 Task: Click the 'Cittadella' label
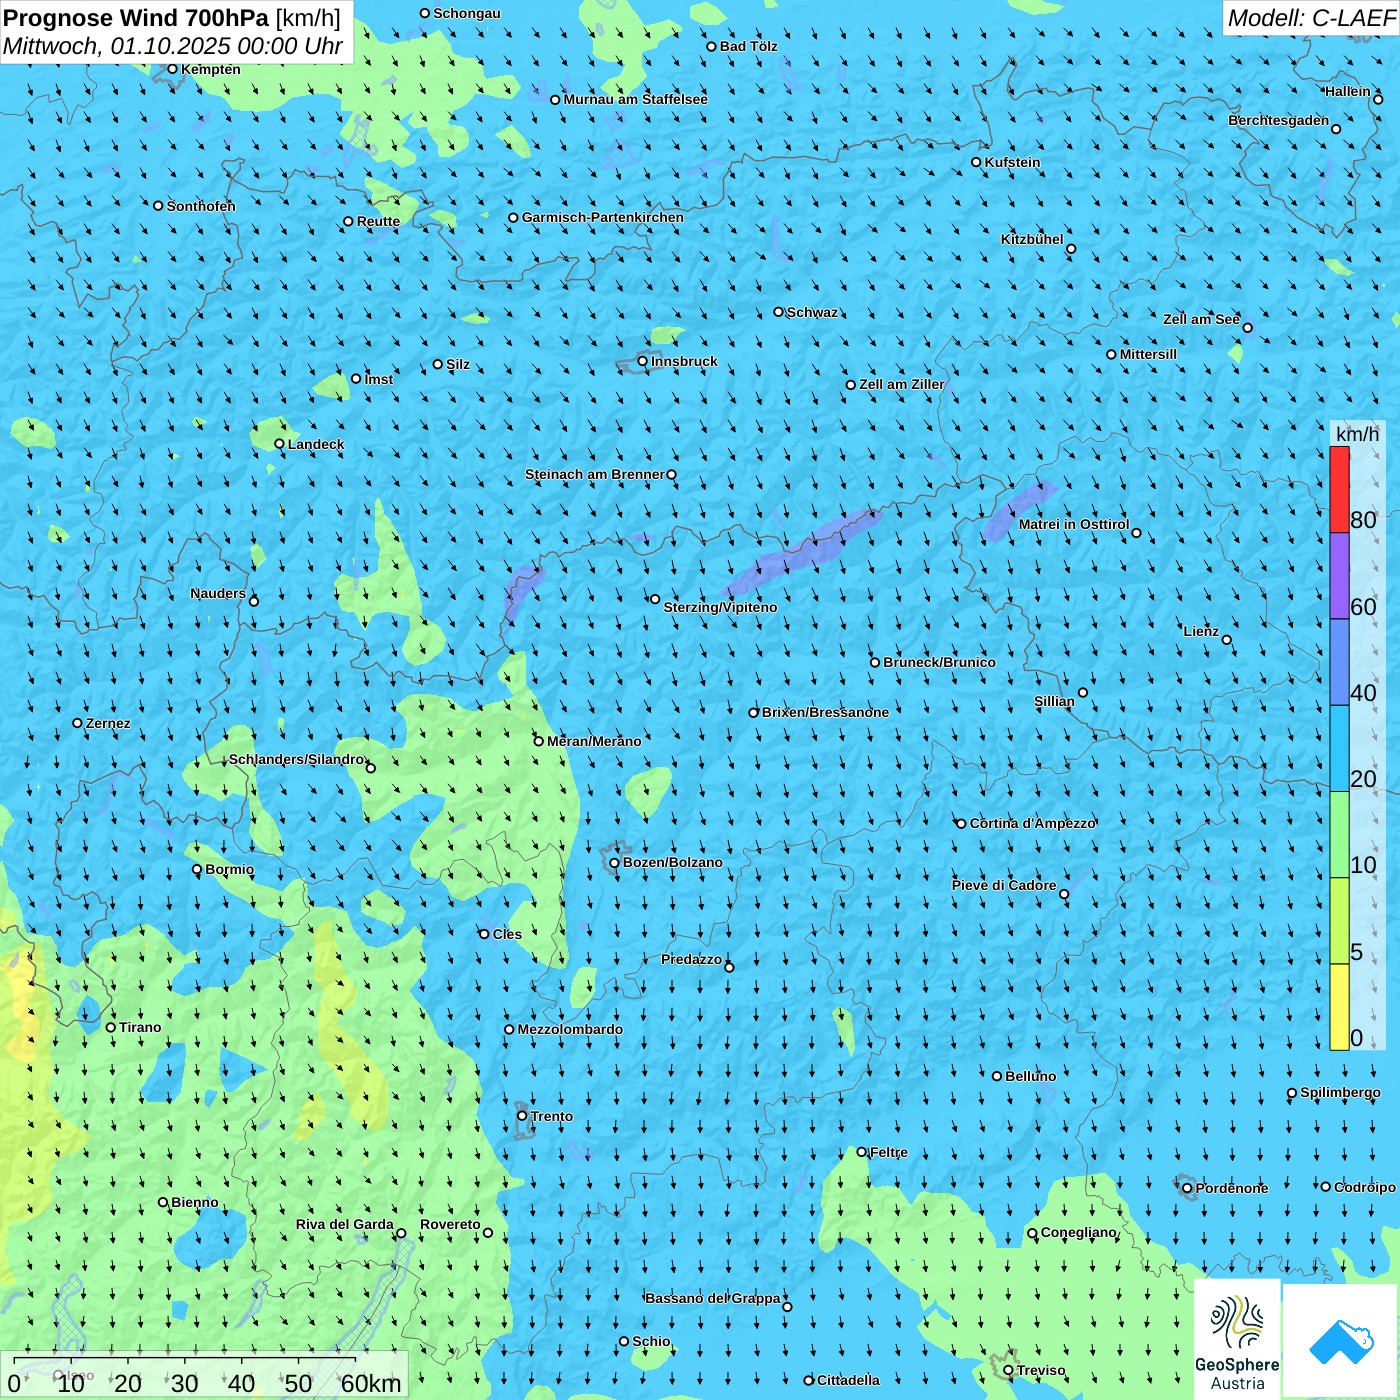(848, 1380)
